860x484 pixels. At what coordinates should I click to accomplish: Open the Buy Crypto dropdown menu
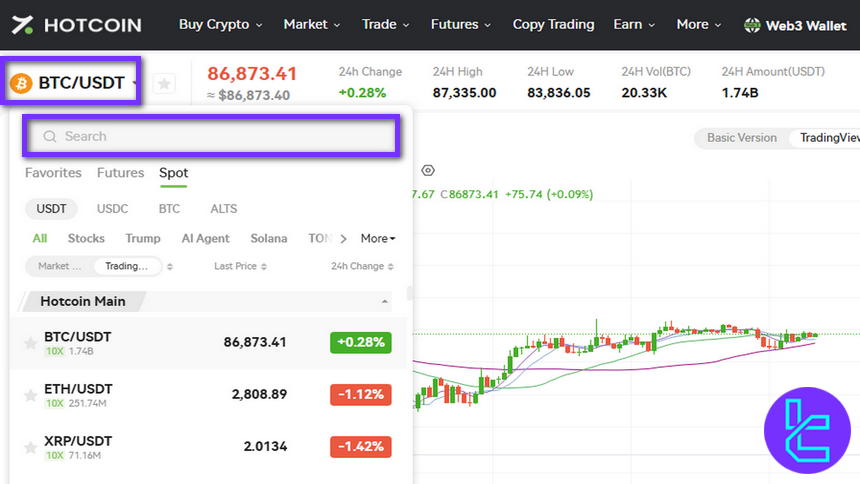point(220,25)
